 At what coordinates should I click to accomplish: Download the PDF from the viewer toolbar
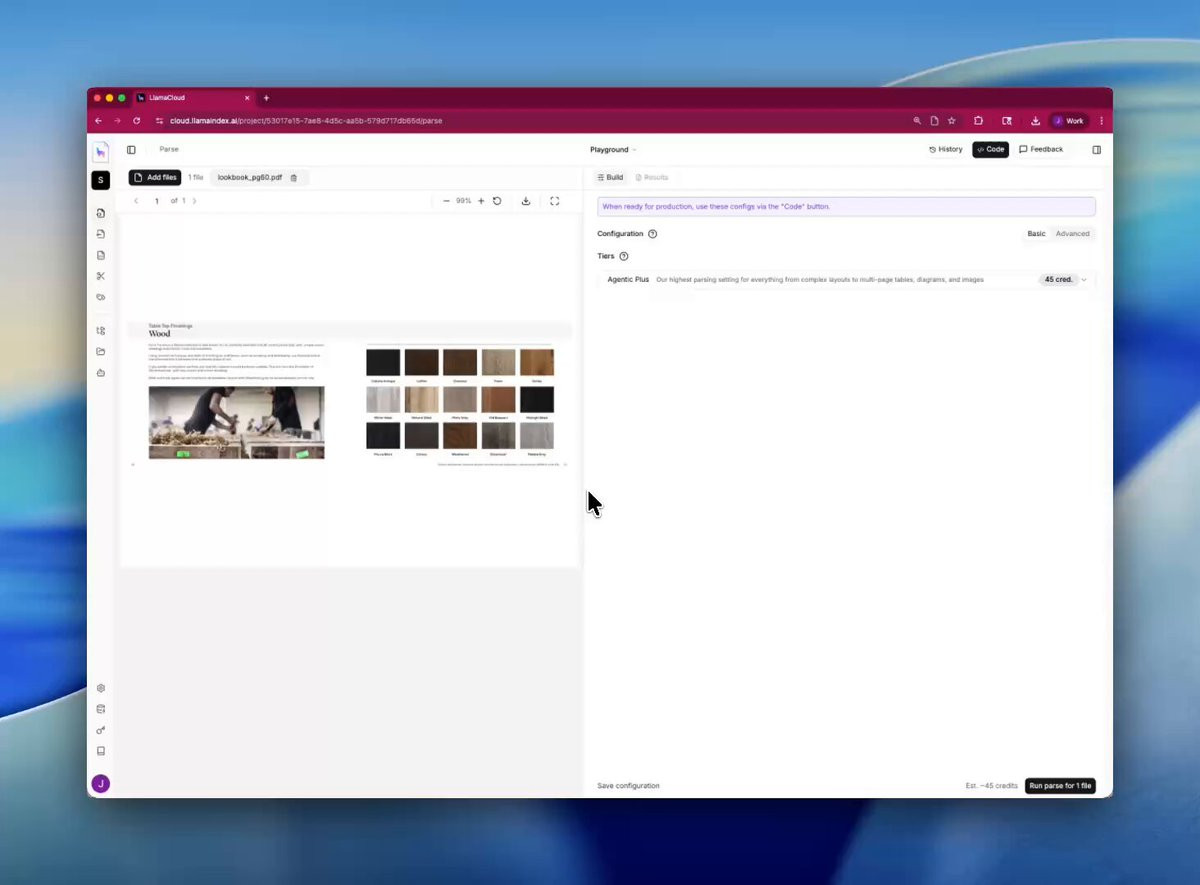pyautogui.click(x=526, y=201)
